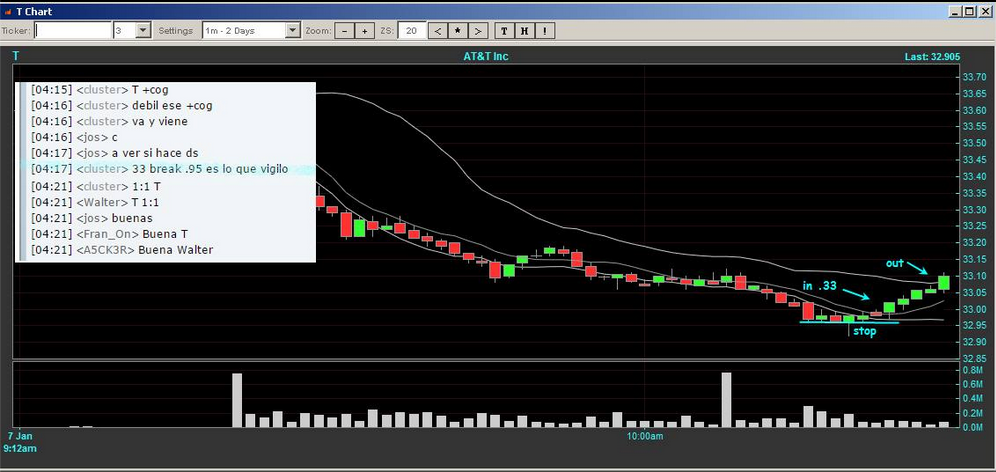Toggle the H toolbar button
The image size is (996, 472).
[x=524, y=30]
